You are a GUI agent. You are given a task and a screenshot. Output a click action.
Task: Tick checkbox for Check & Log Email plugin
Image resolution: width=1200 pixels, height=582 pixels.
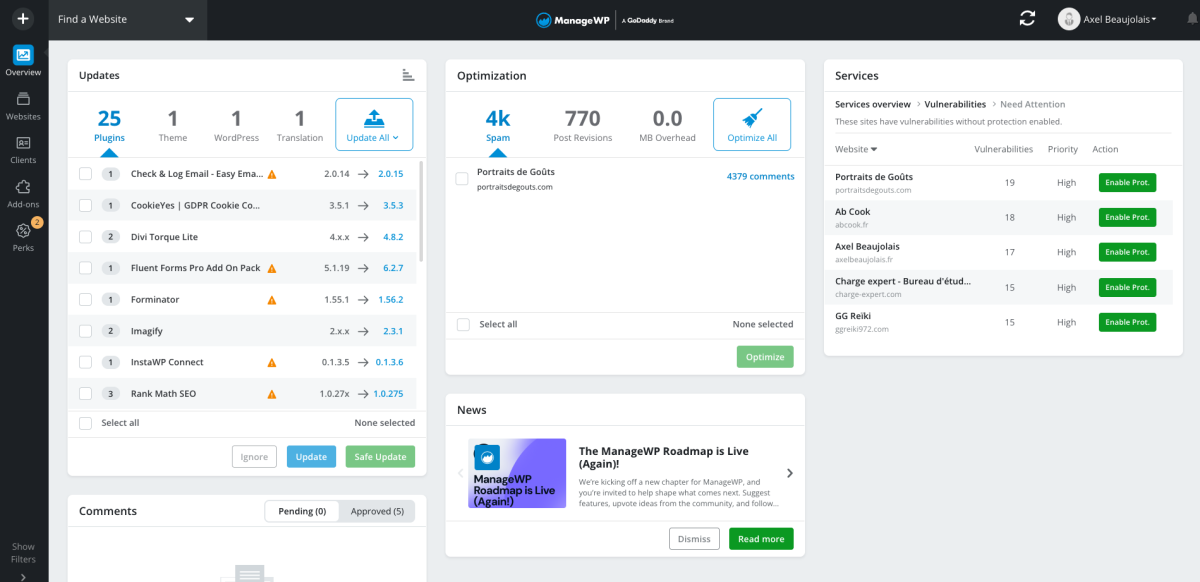click(86, 174)
